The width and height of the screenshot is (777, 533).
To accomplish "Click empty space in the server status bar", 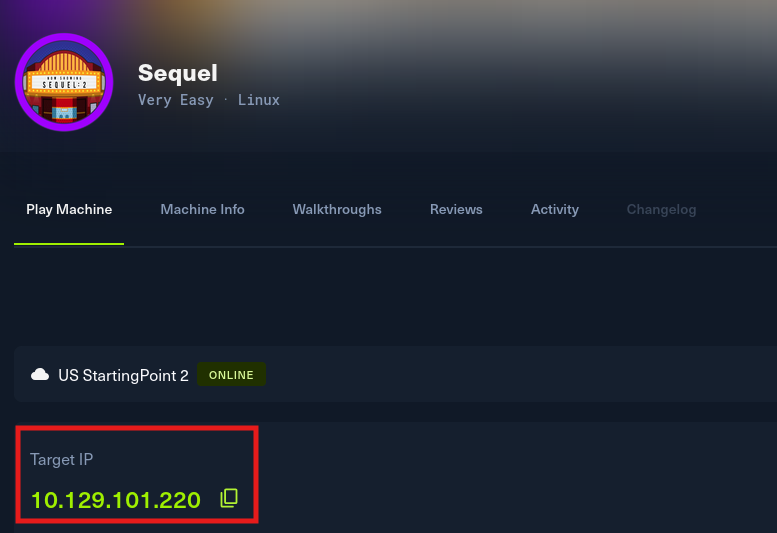I will [520, 374].
